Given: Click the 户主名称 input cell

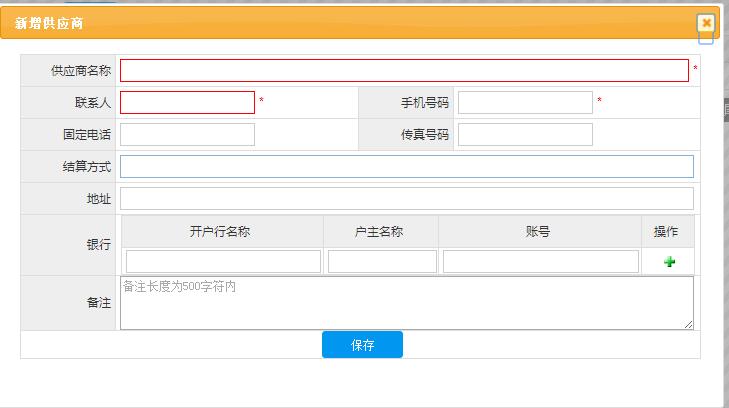Looking at the screenshot, I should 382,261.
